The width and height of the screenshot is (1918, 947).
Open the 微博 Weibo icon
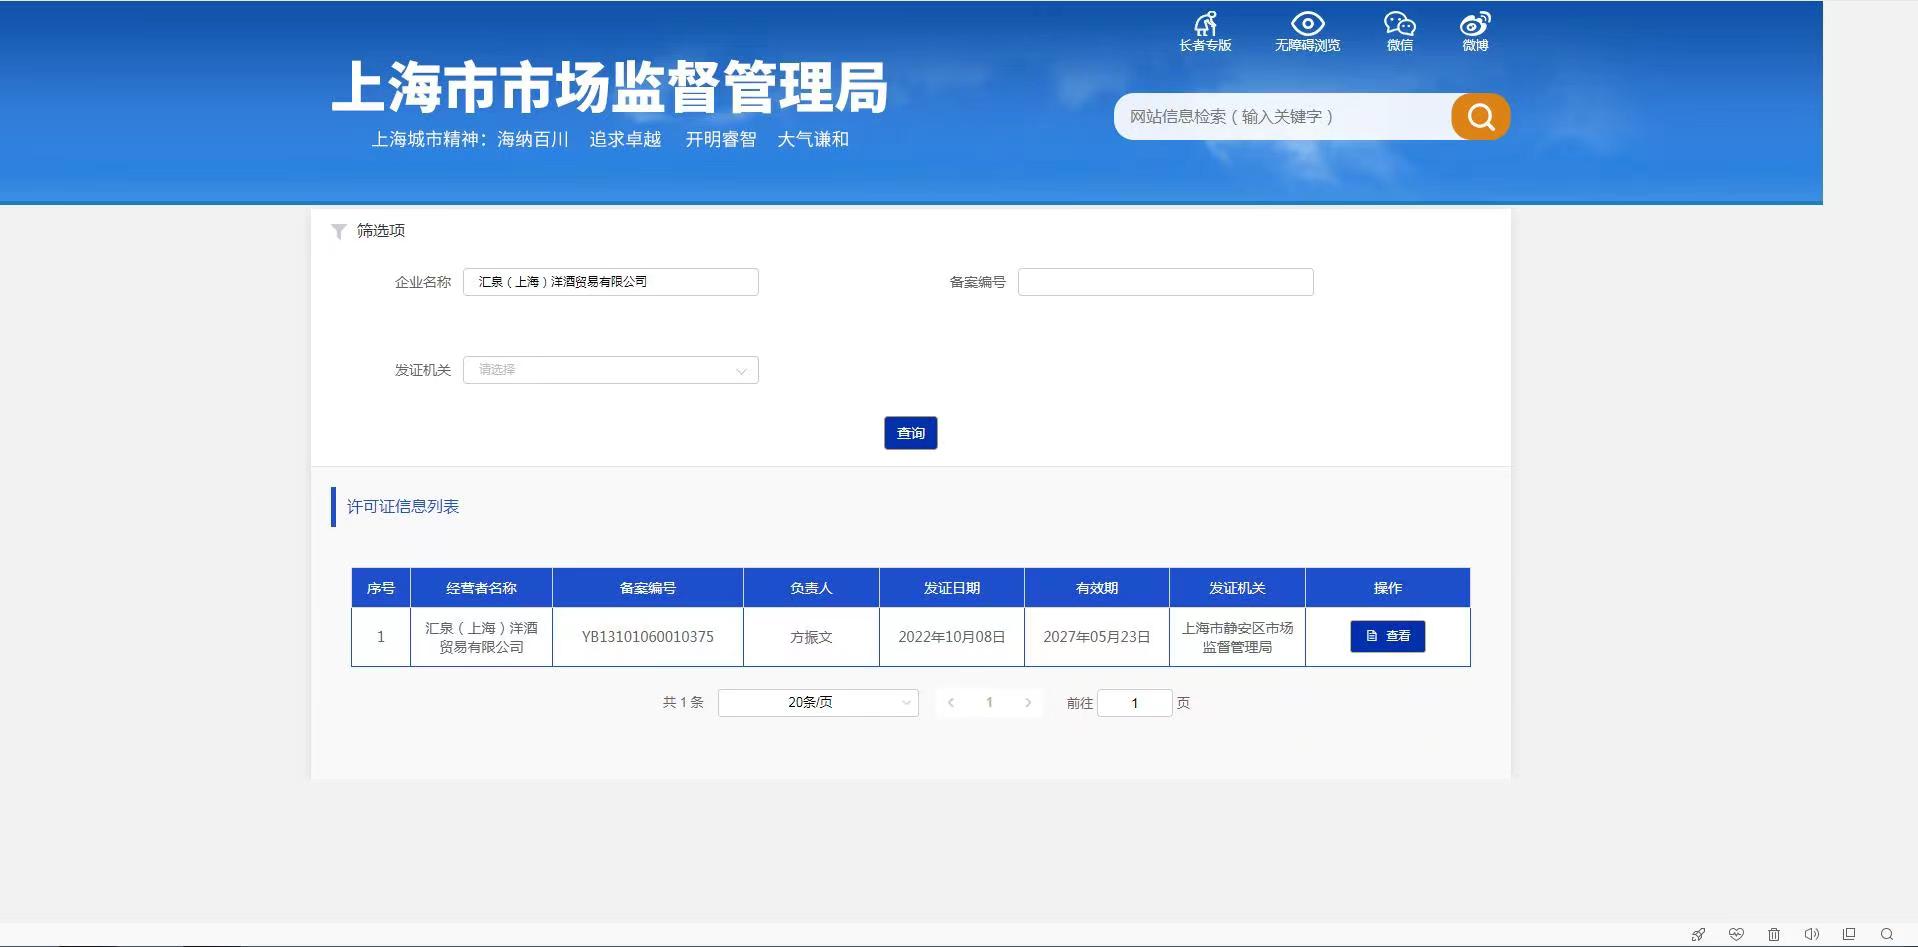(x=1475, y=31)
